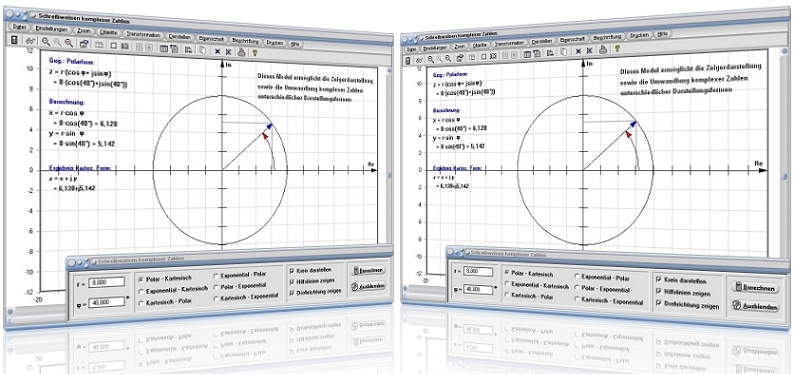Click the second blue X icon in left window toolbar
The width and height of the screenshot is (794, 374).
(228, 52)
